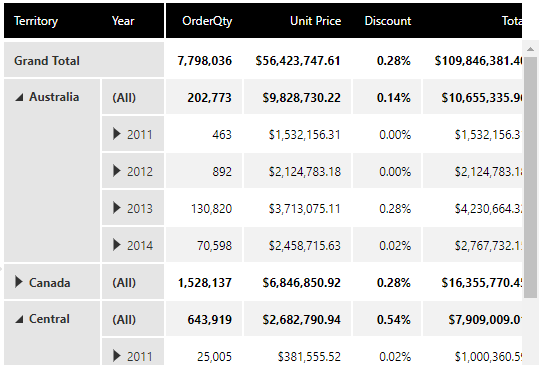This screenshot has height=365, width=541.
Task: Select the Unit Price column header
Action: [315, 21]
